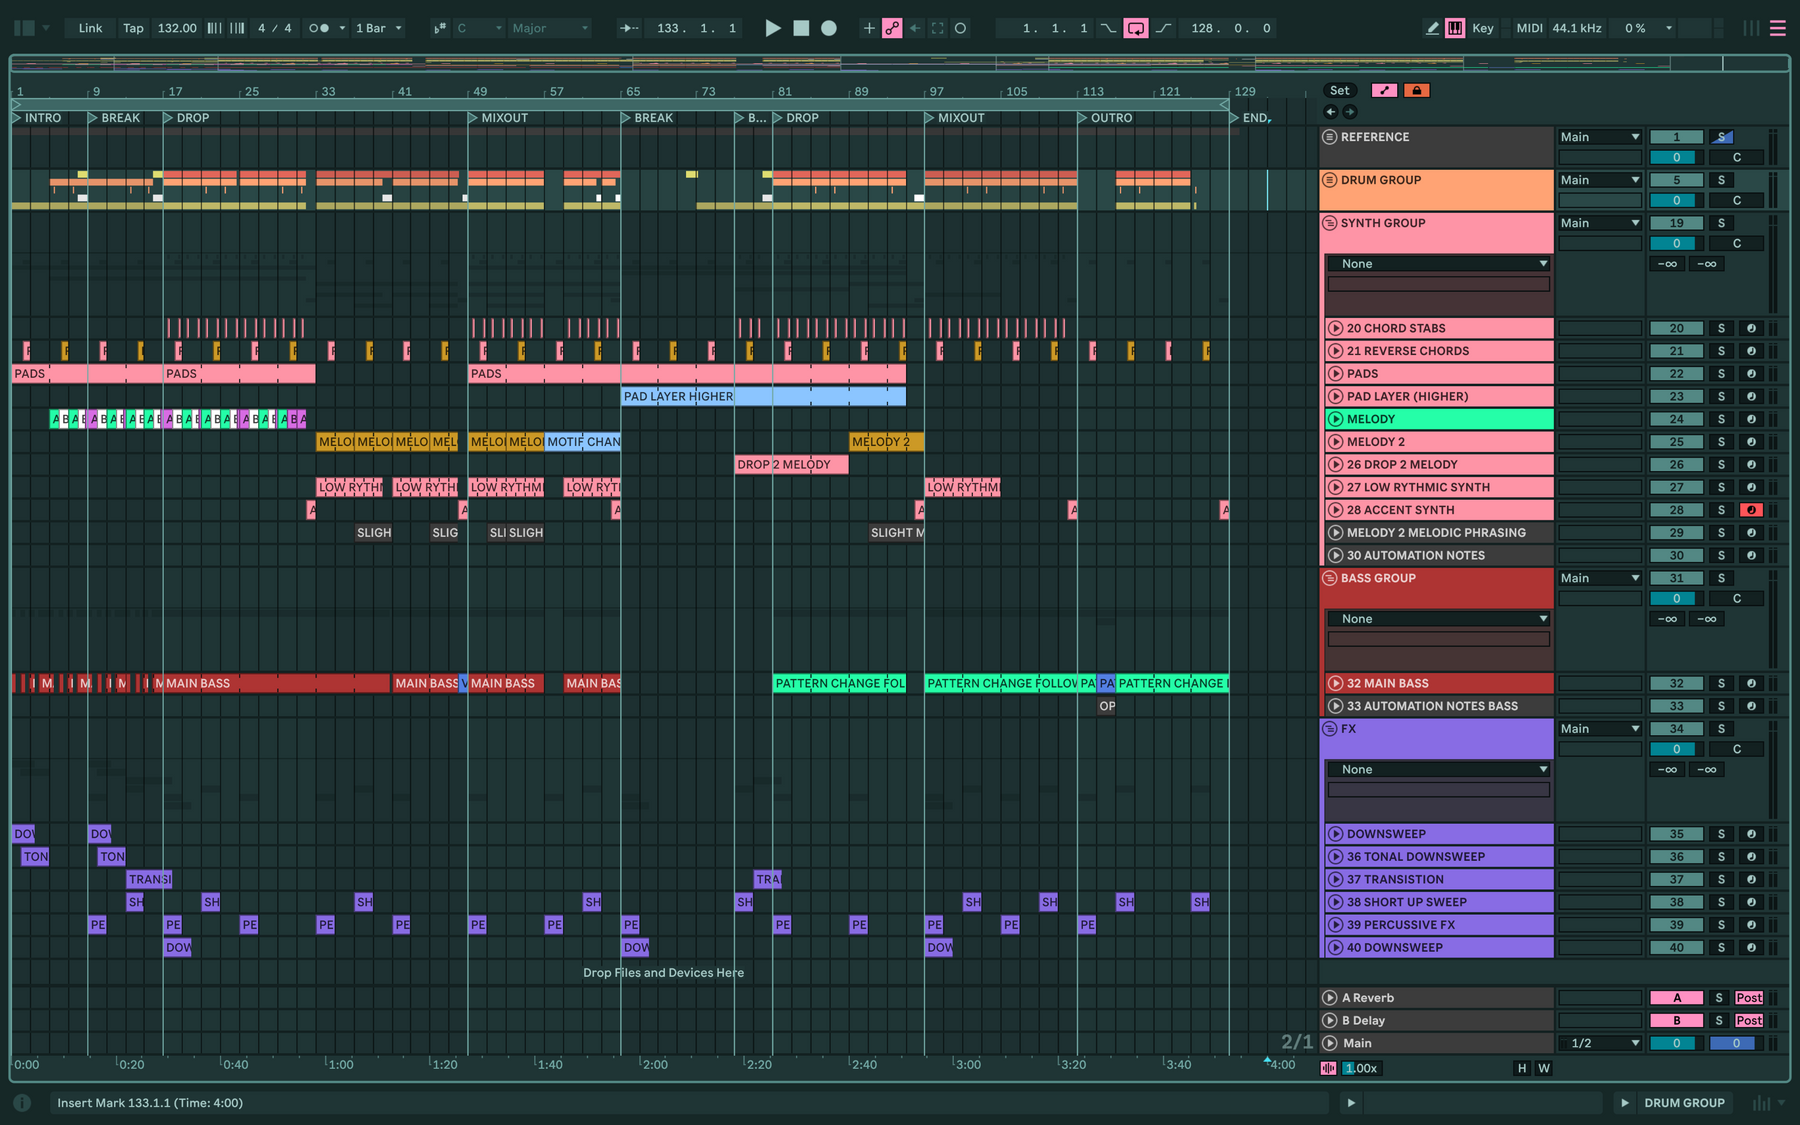Open Main cue output 1/2 dropdown

click(x=1600, y=1043)
